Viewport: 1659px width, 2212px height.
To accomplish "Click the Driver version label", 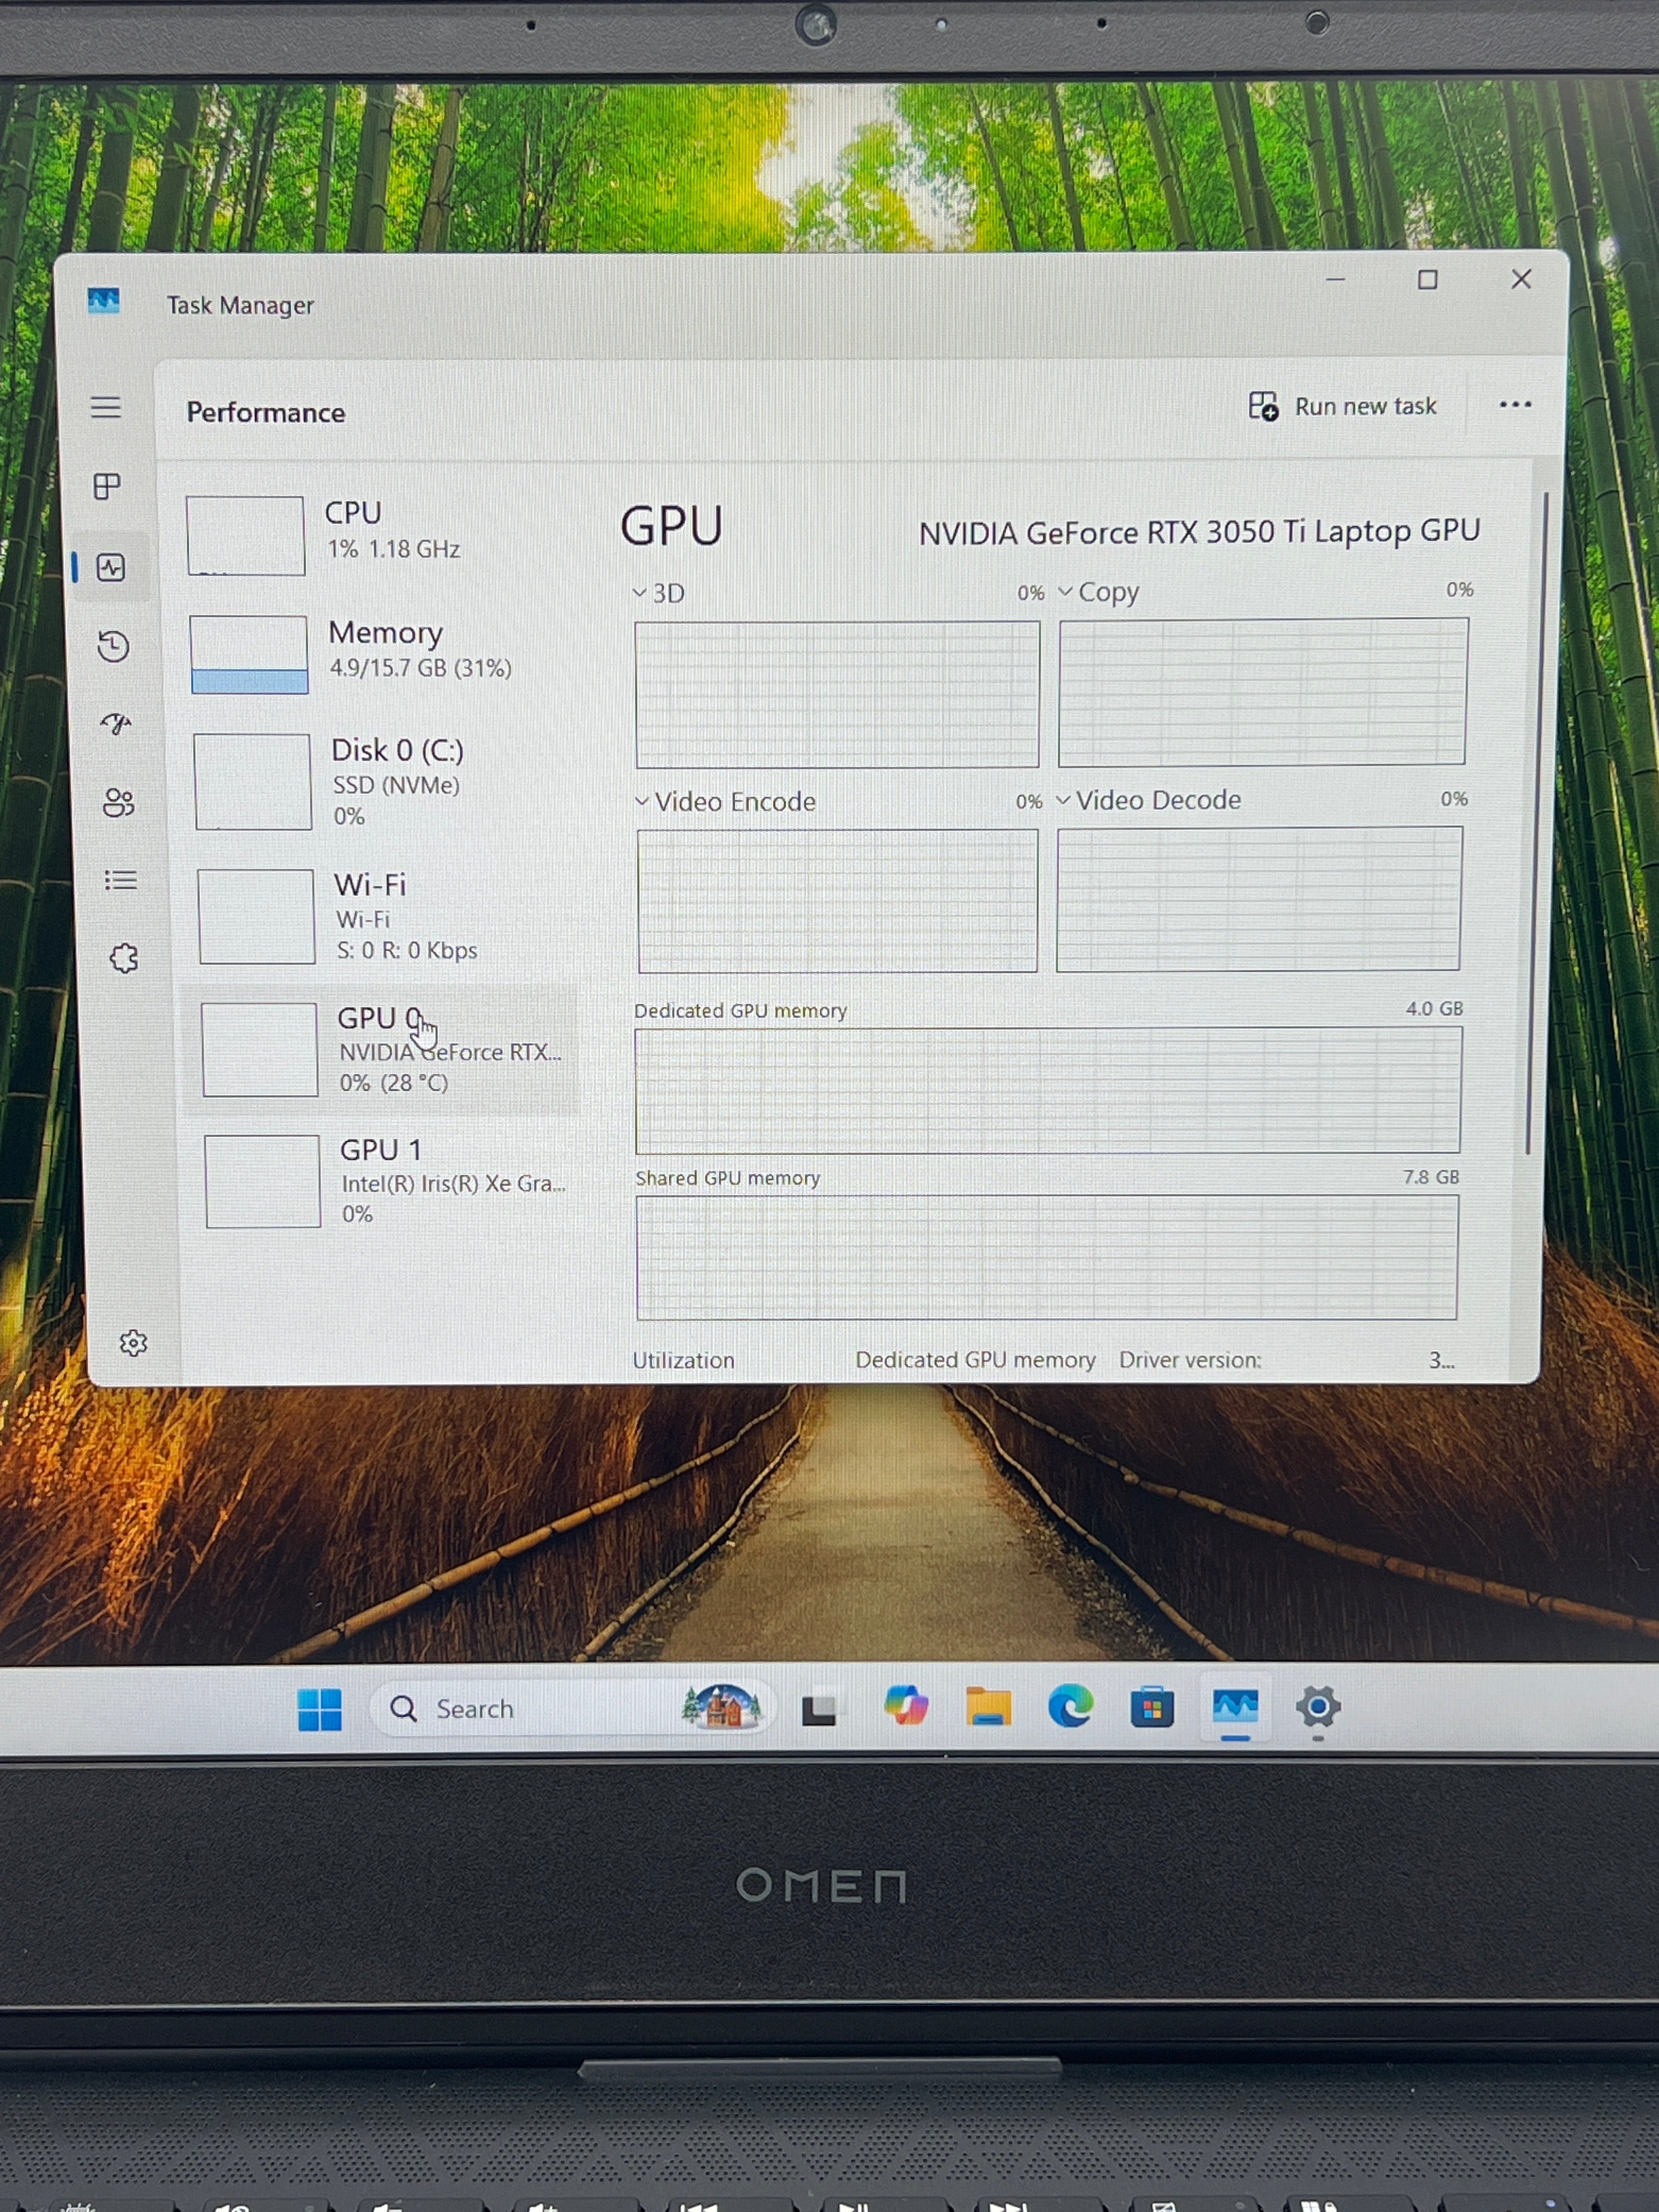I will point(1190,1360).
